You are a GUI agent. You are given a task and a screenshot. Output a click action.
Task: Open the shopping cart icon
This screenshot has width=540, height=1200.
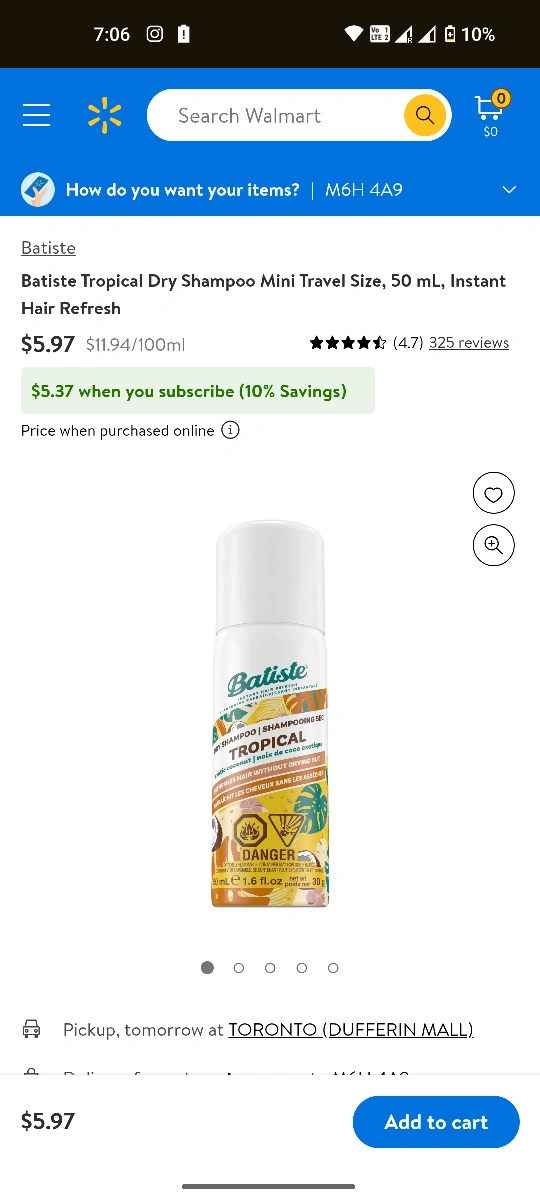(x=490, y=115)
